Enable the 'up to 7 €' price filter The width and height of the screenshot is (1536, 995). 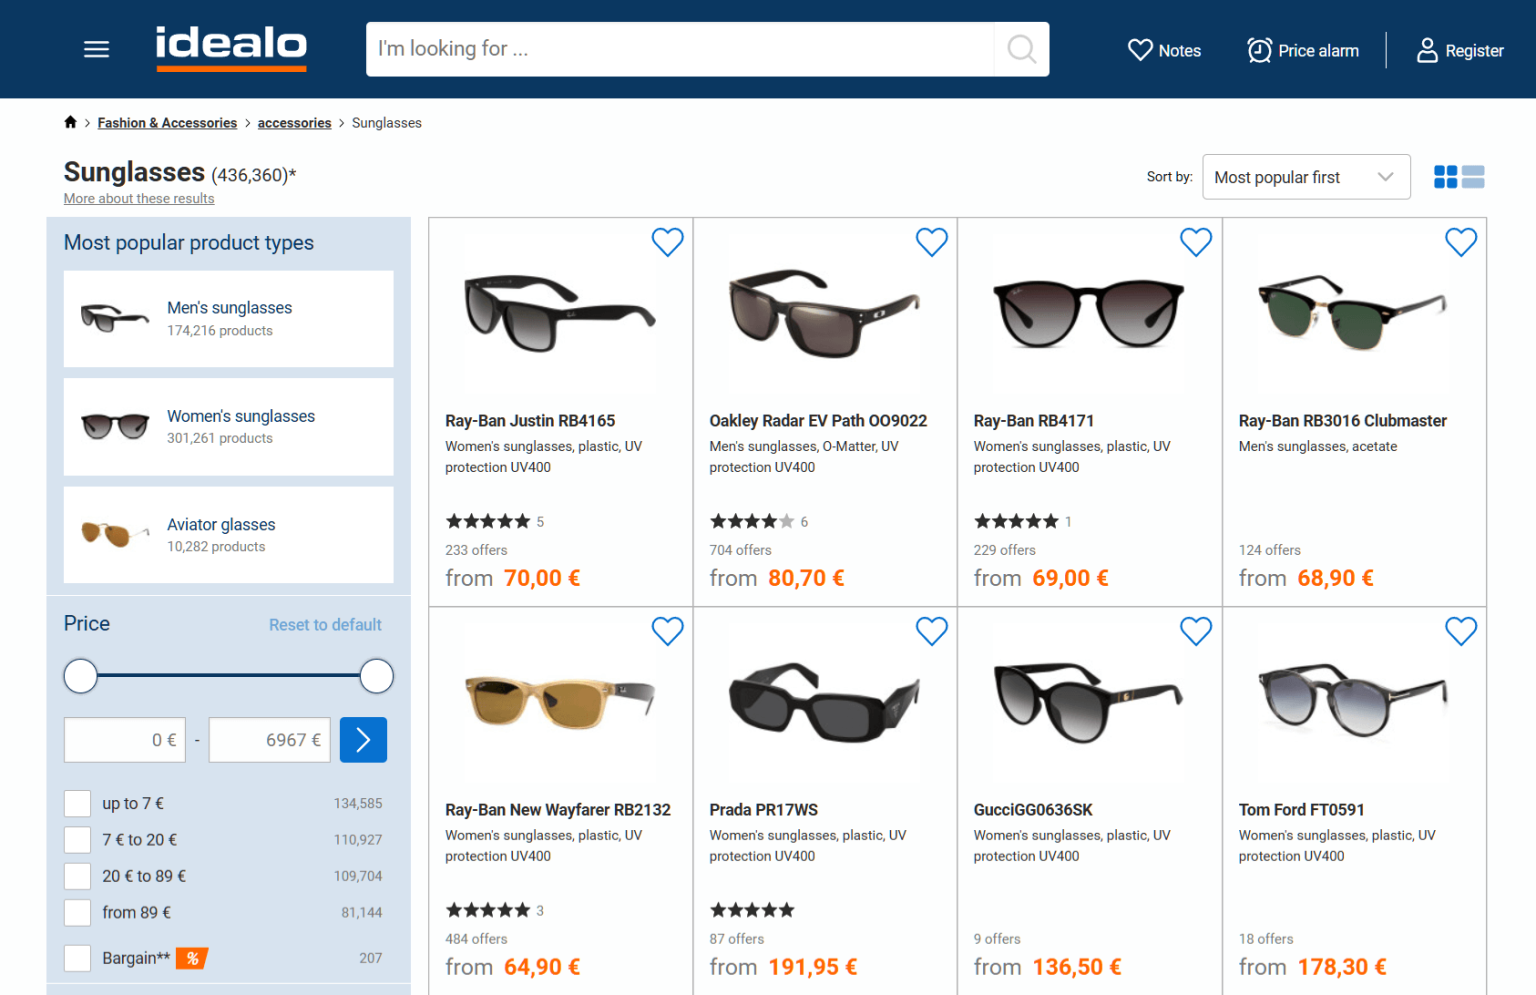coord(77,803)
